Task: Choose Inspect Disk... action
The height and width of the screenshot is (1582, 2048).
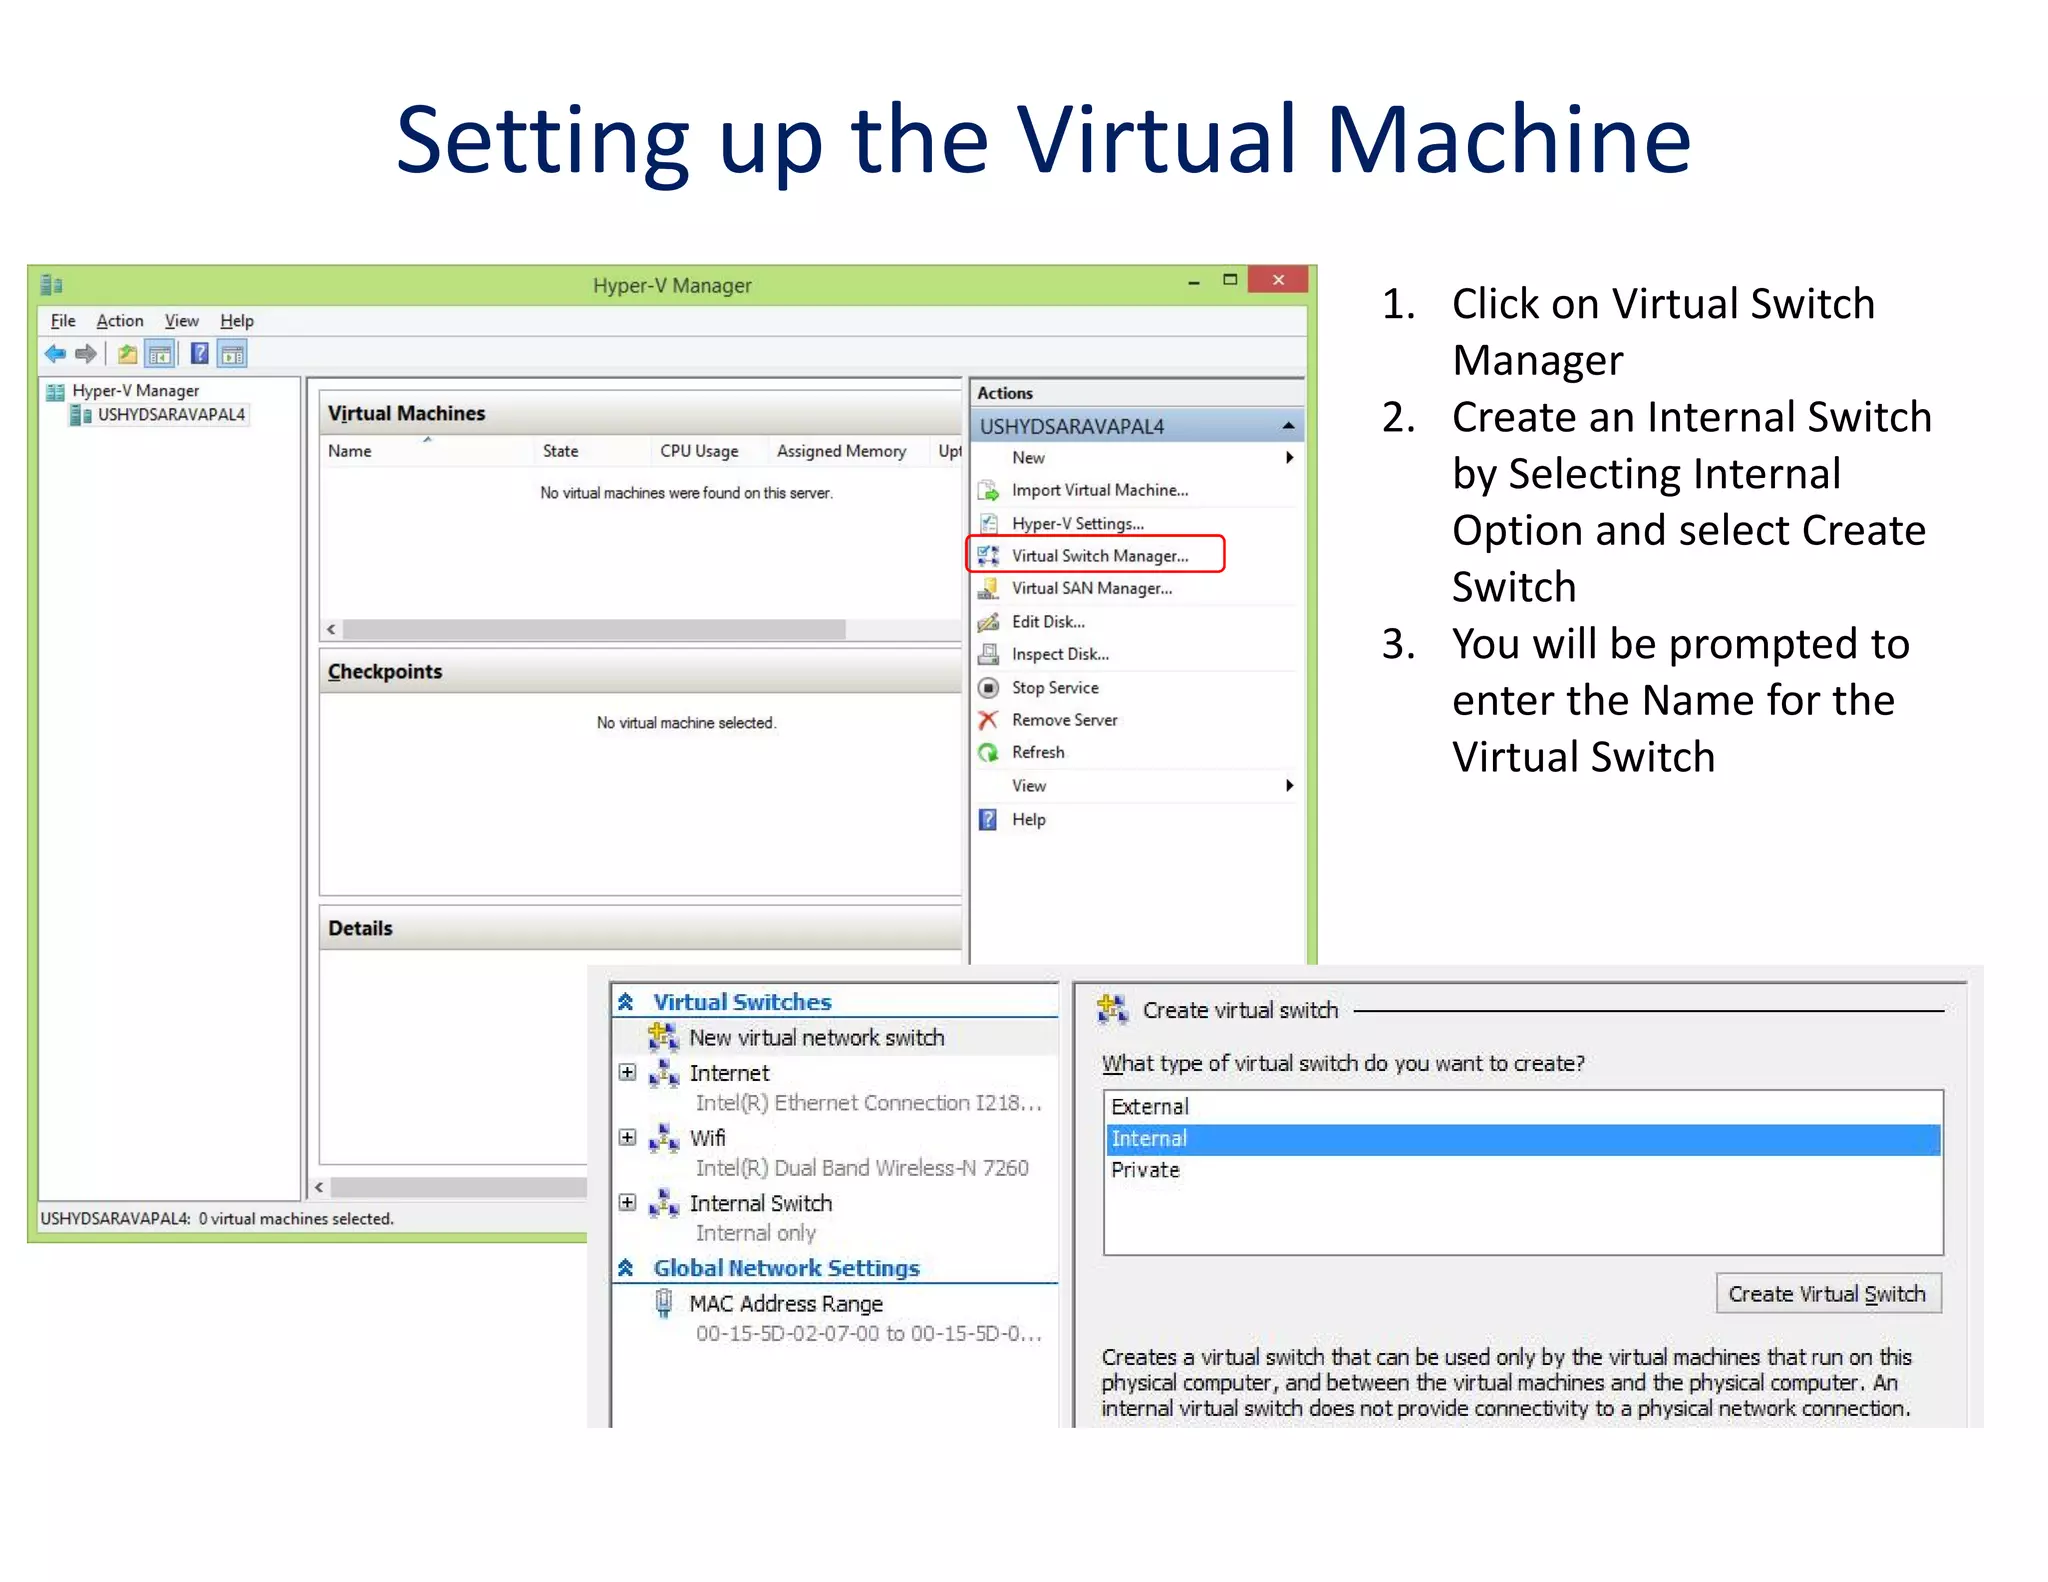Action: 1060,654
